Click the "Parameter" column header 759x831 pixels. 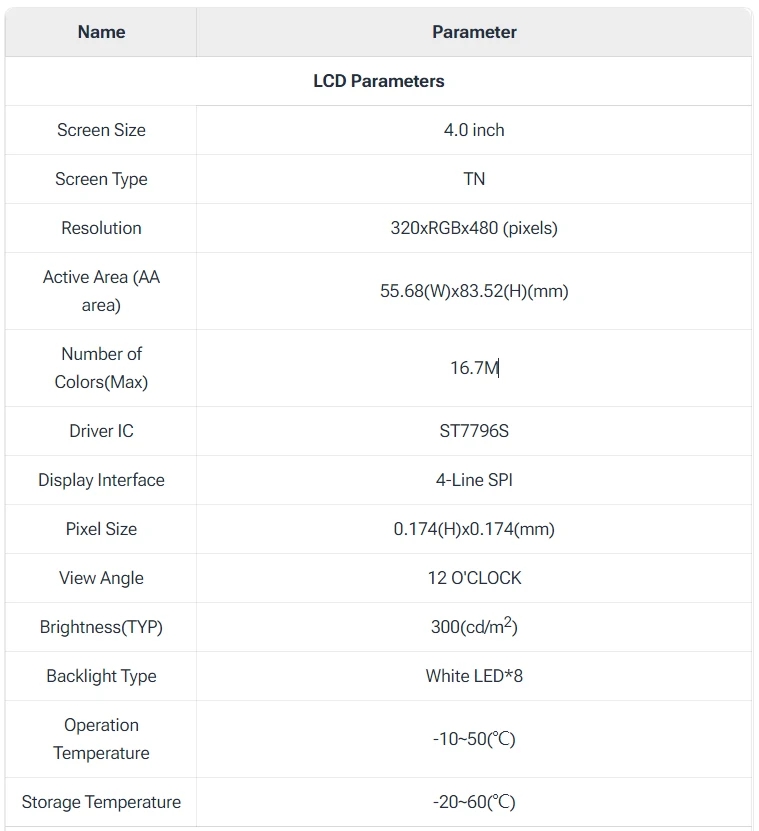pos(474,32)
